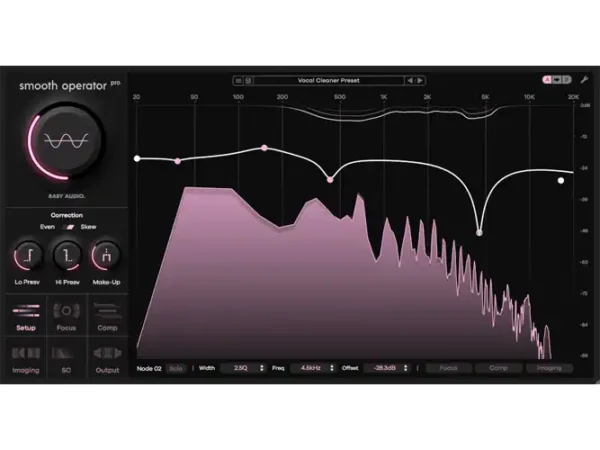Click the smooth operator pro title
600x450 pixels.
(70, 86)
